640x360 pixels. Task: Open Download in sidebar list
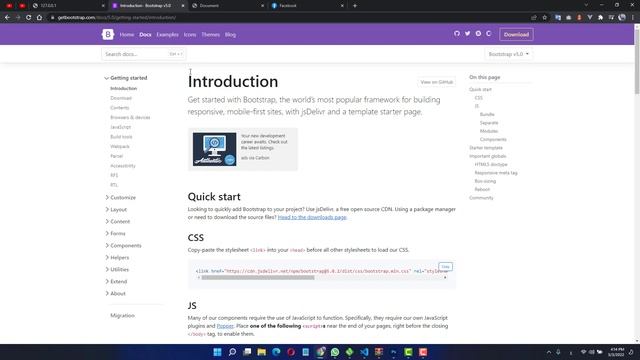click(121, 98)
